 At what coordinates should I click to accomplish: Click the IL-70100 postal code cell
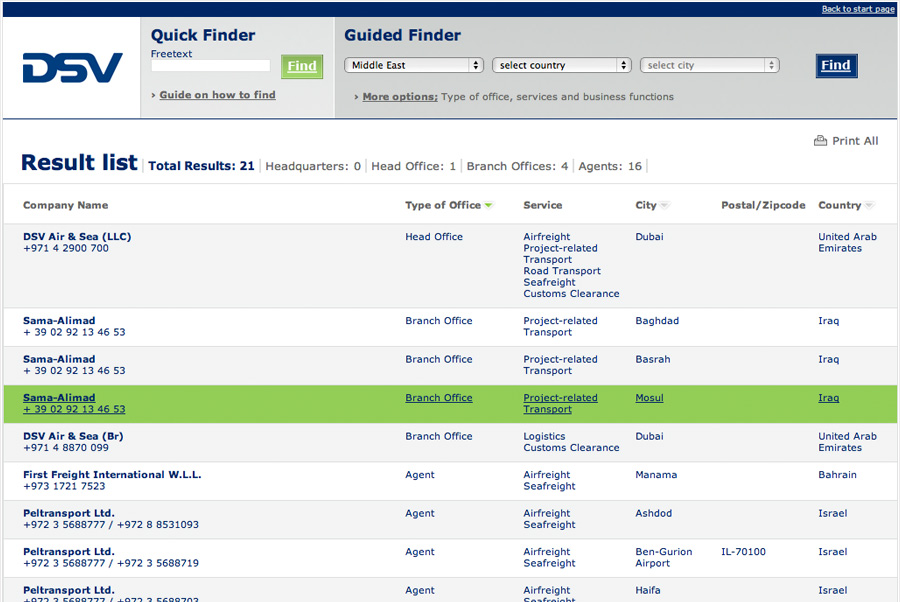click(743, 551)
